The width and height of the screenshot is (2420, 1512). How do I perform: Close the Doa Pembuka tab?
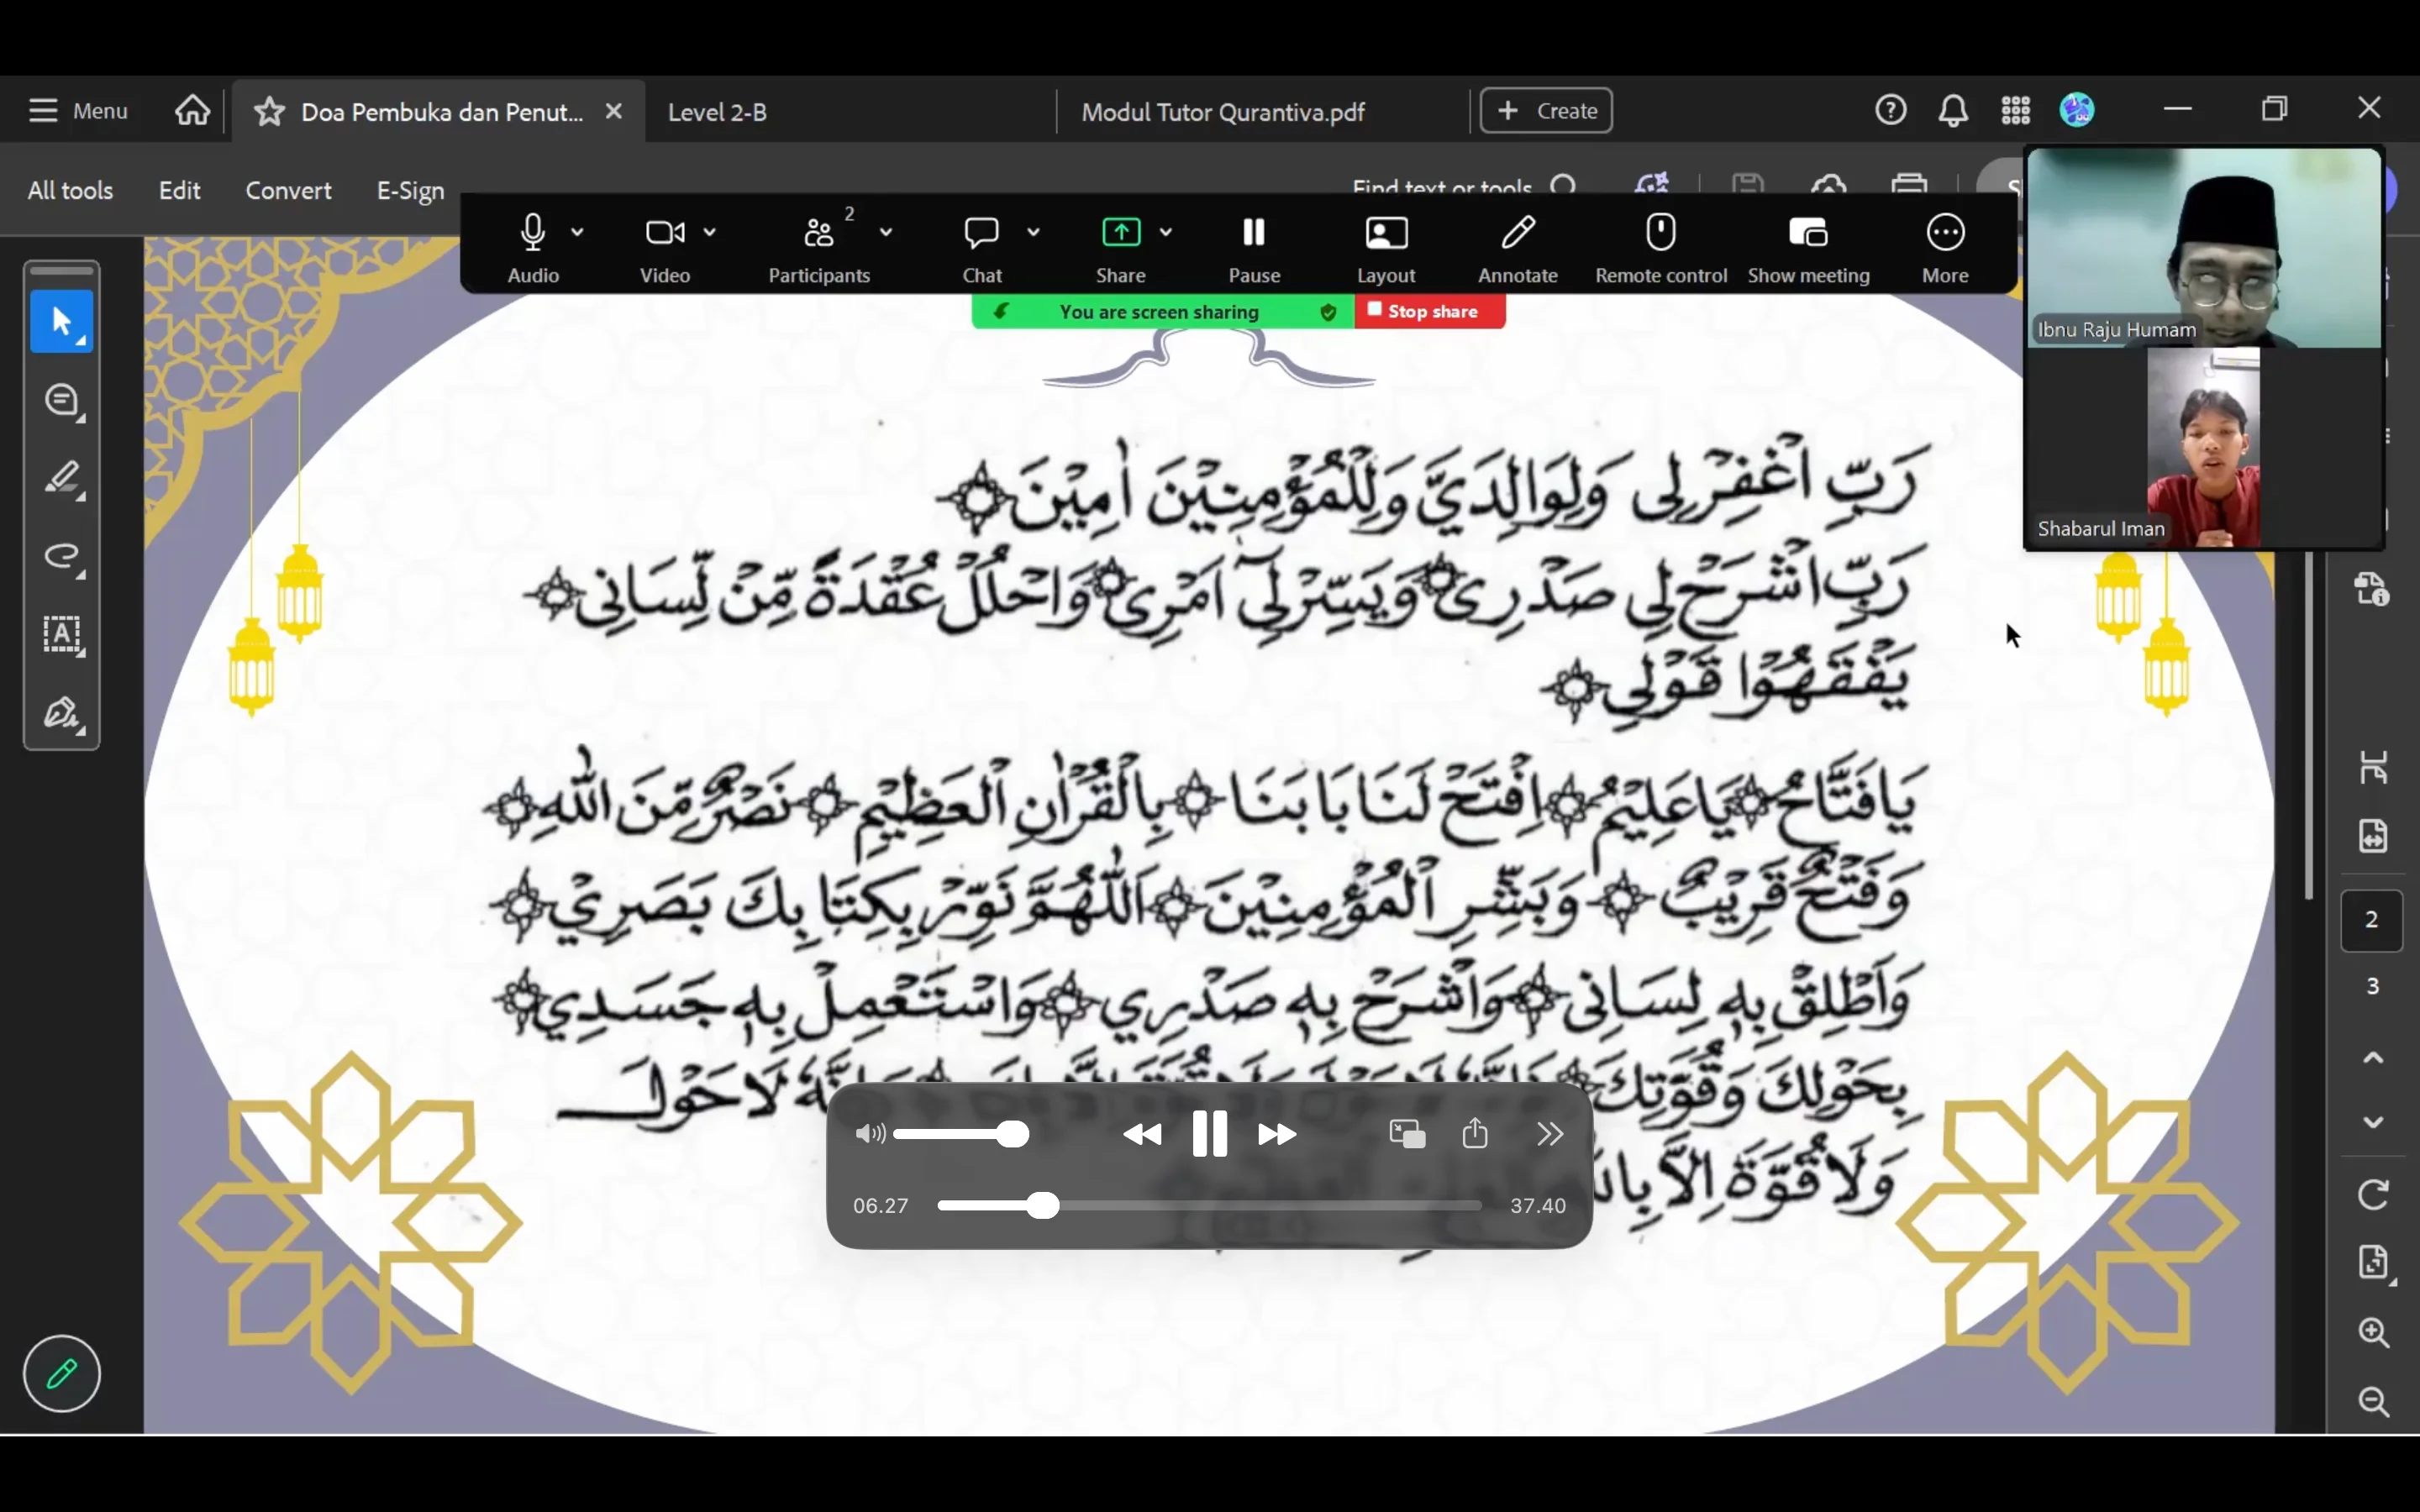[x=614, y=111]
